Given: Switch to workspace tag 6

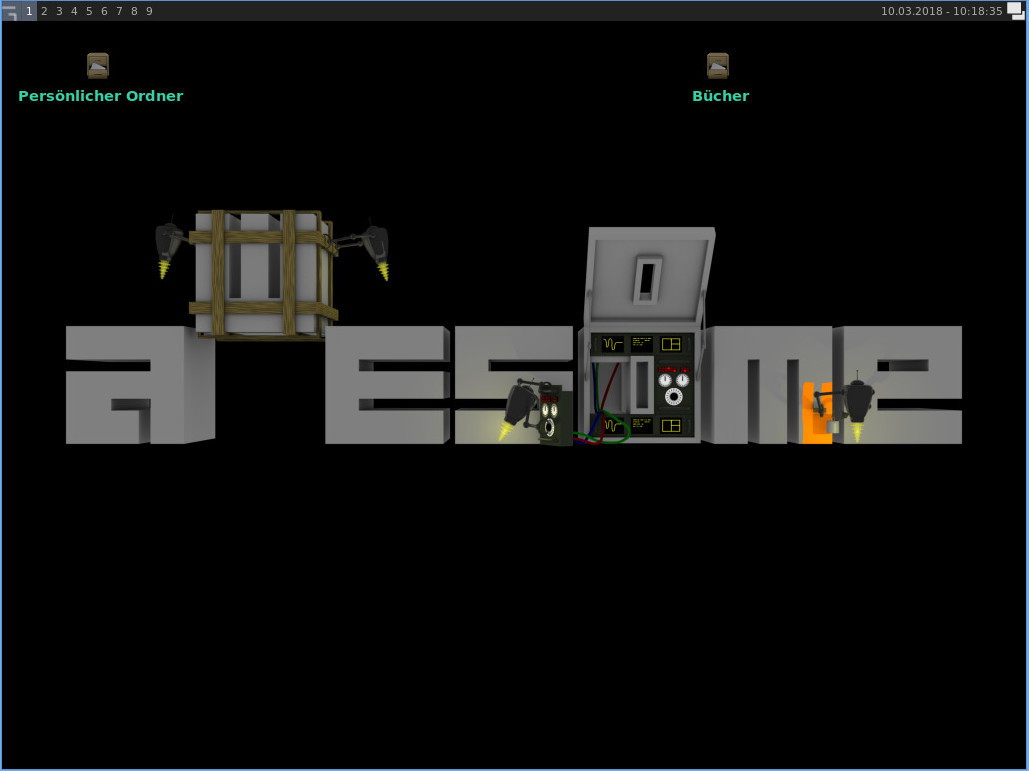Looking at the screenshot, I should coord(104,11).
